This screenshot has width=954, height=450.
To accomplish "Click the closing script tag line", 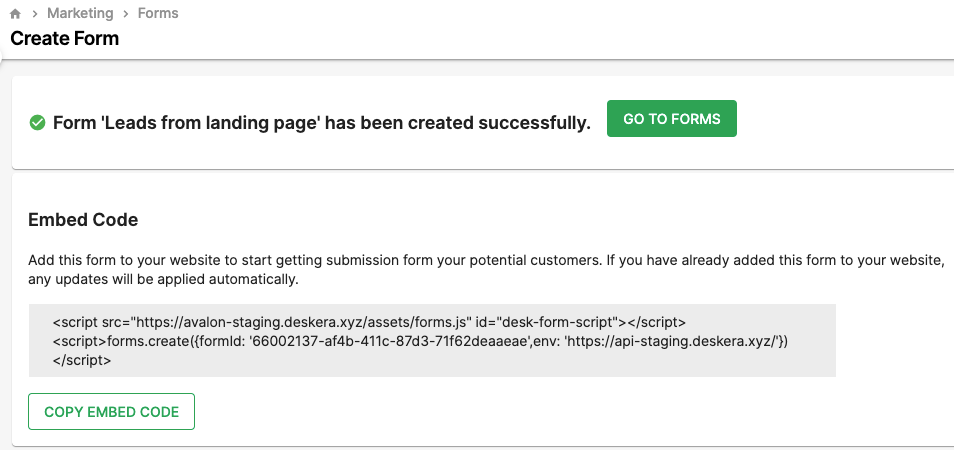I will point(82,360).
